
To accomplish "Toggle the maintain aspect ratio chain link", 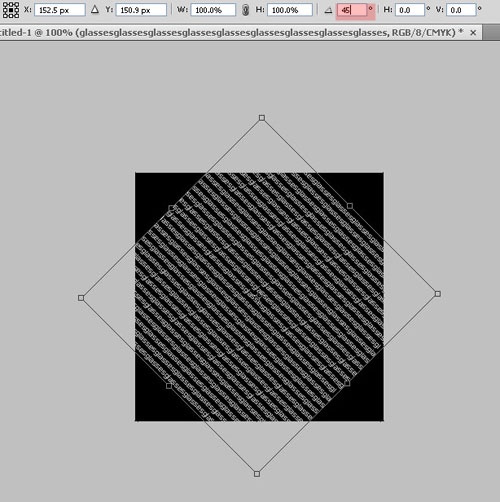I will click(x=245, y=10).
